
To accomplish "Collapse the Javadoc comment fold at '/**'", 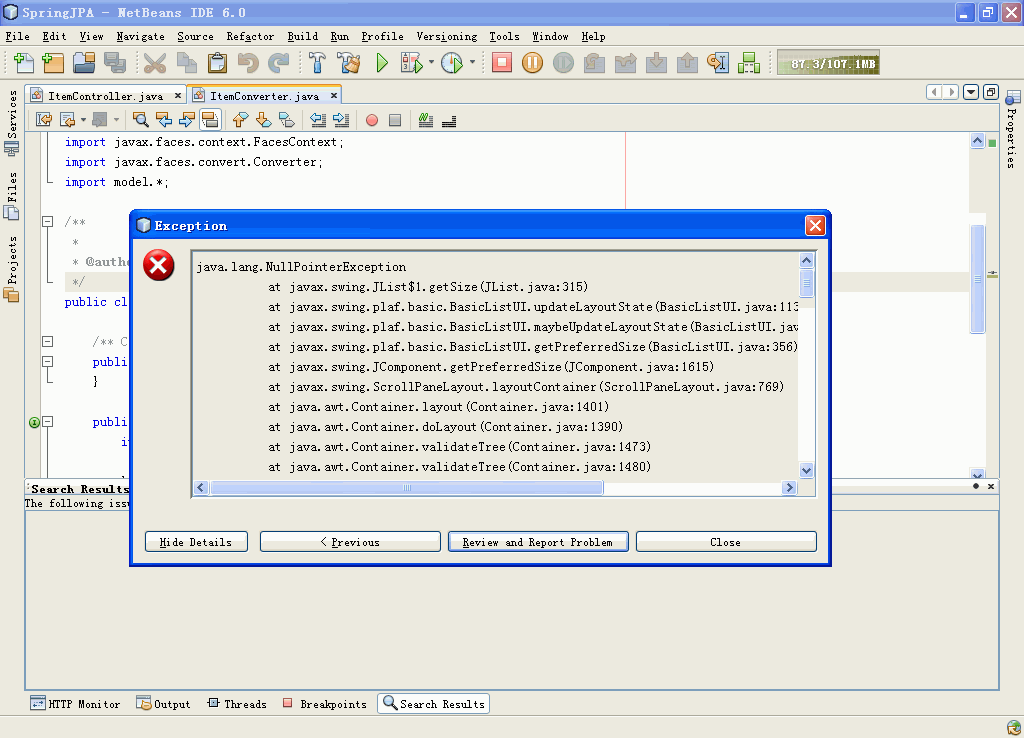I will tap(48, 221).
